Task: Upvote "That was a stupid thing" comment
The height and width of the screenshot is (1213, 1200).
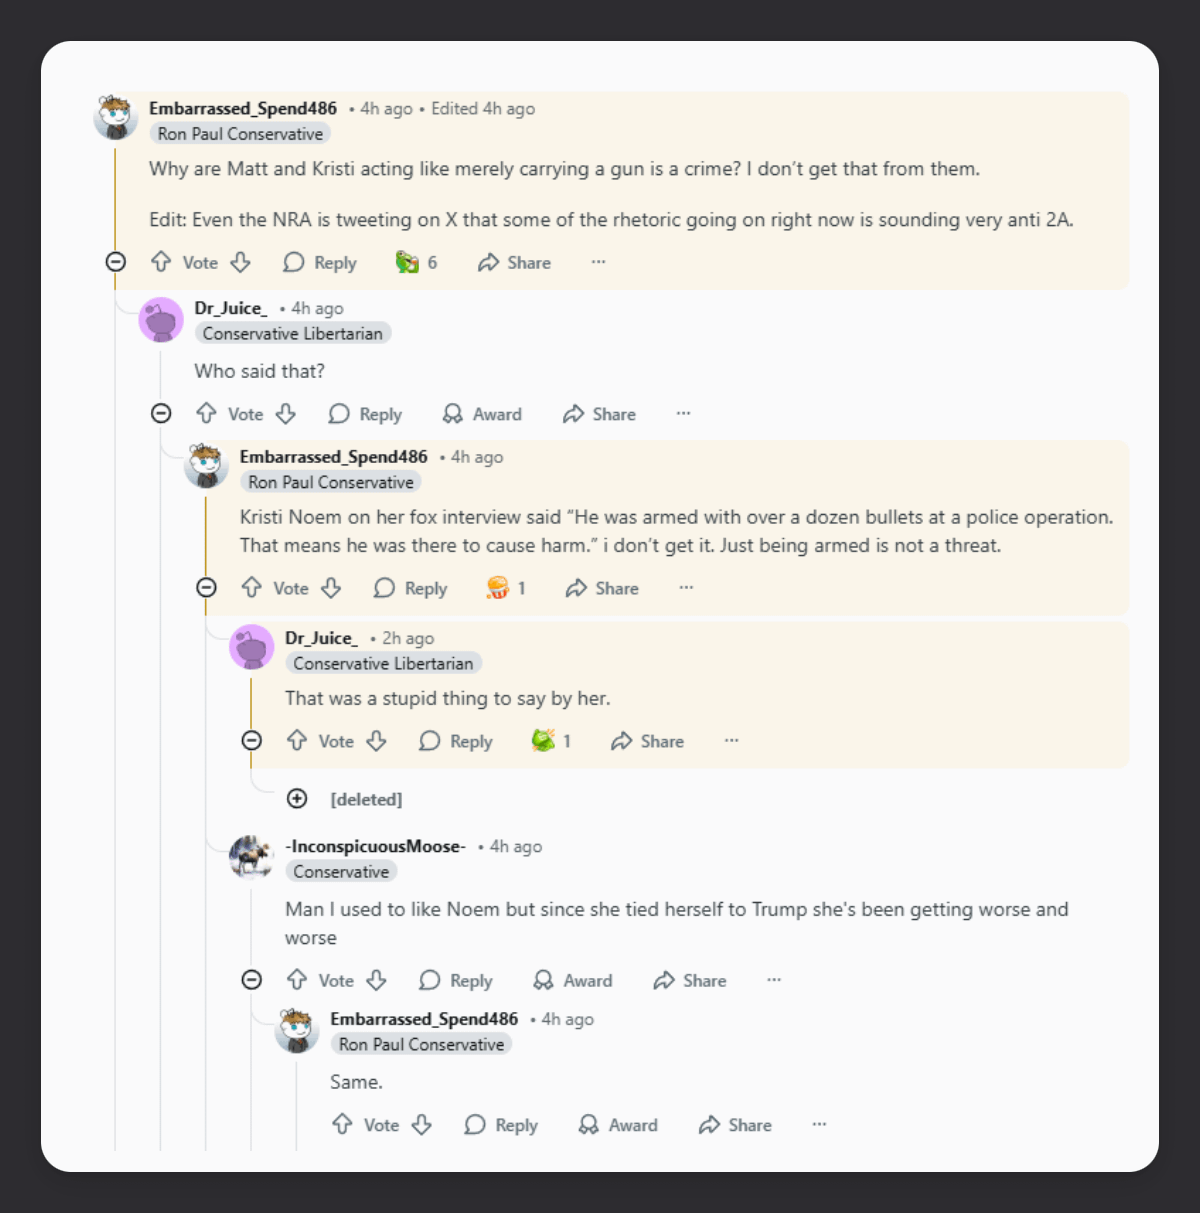Action: coord(297,741)
